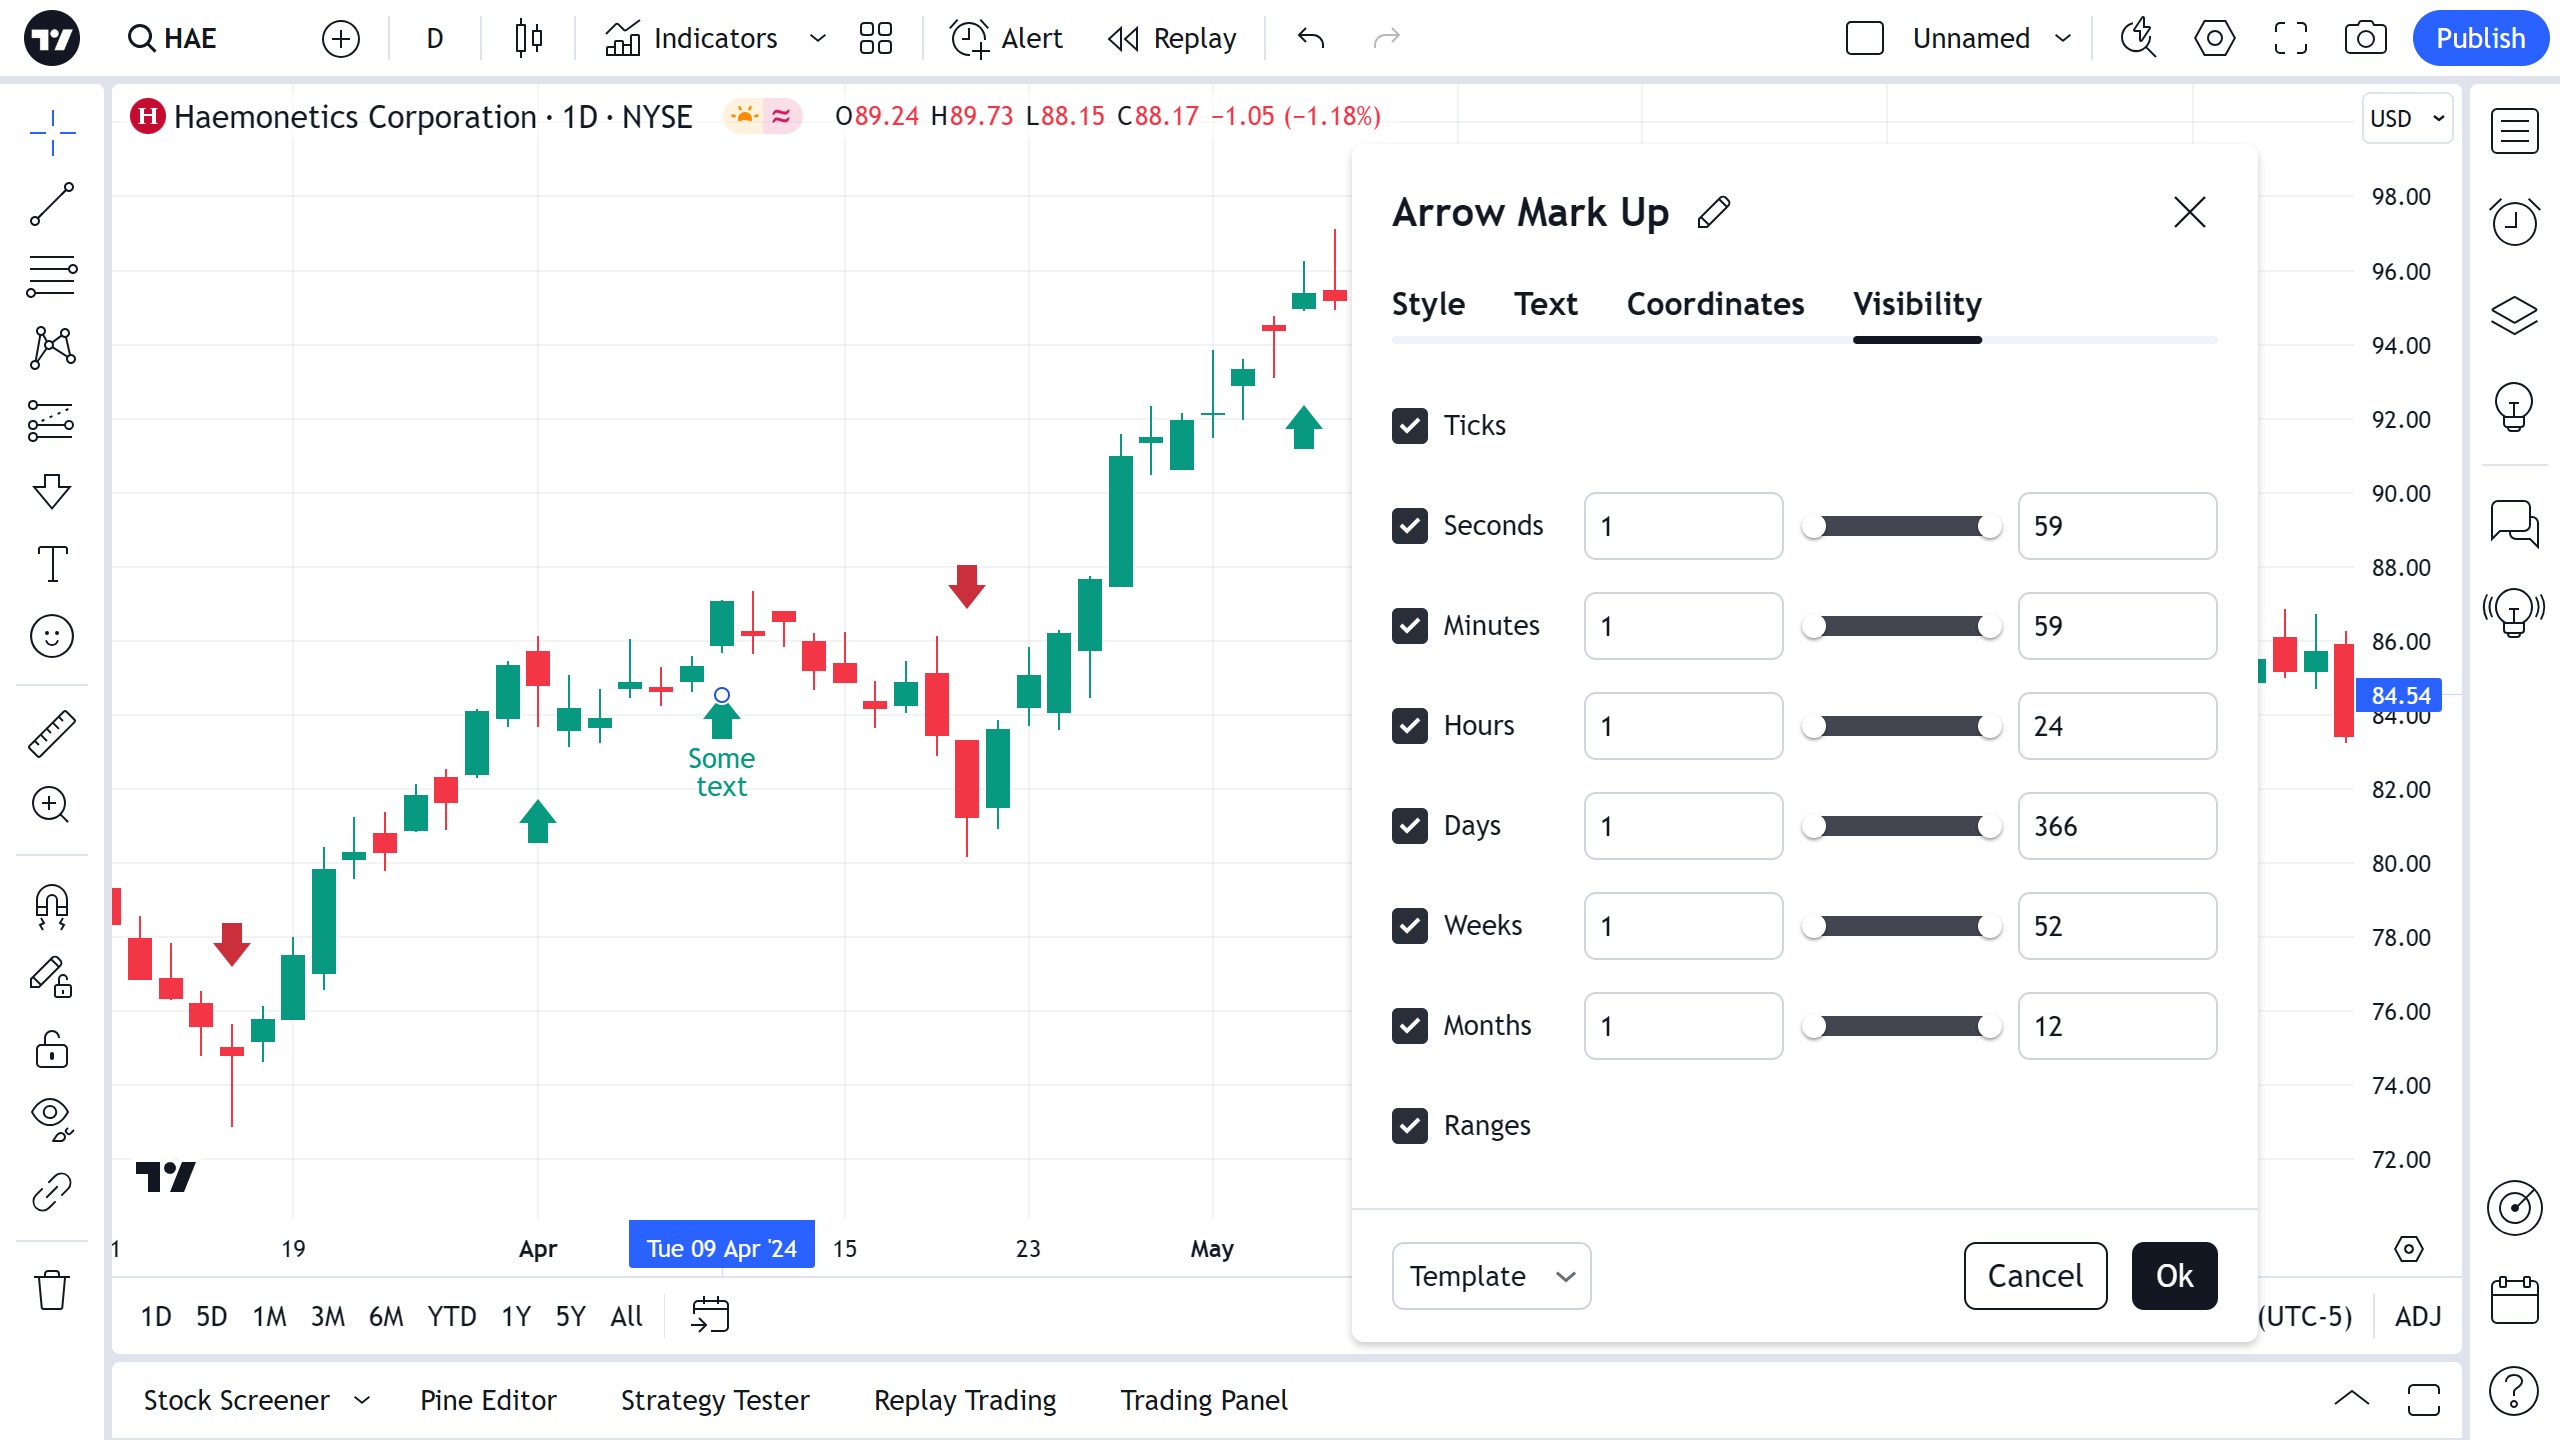Uncheck the Ticks visibility checkbox

(x=1410, y=425)
